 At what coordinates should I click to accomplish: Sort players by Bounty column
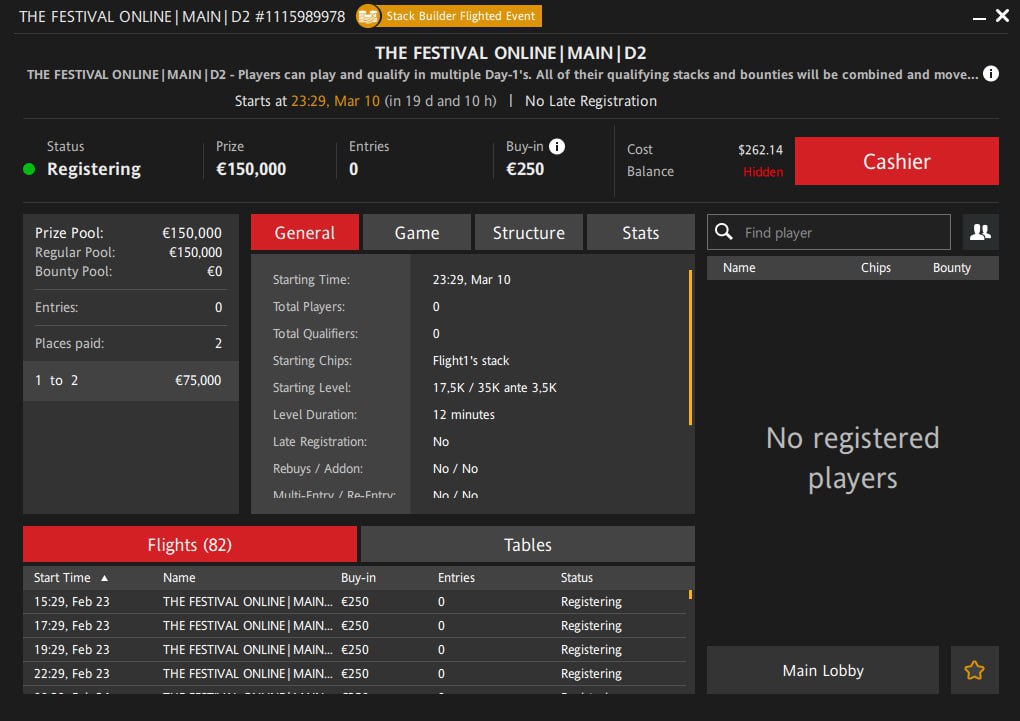(952, 267)
